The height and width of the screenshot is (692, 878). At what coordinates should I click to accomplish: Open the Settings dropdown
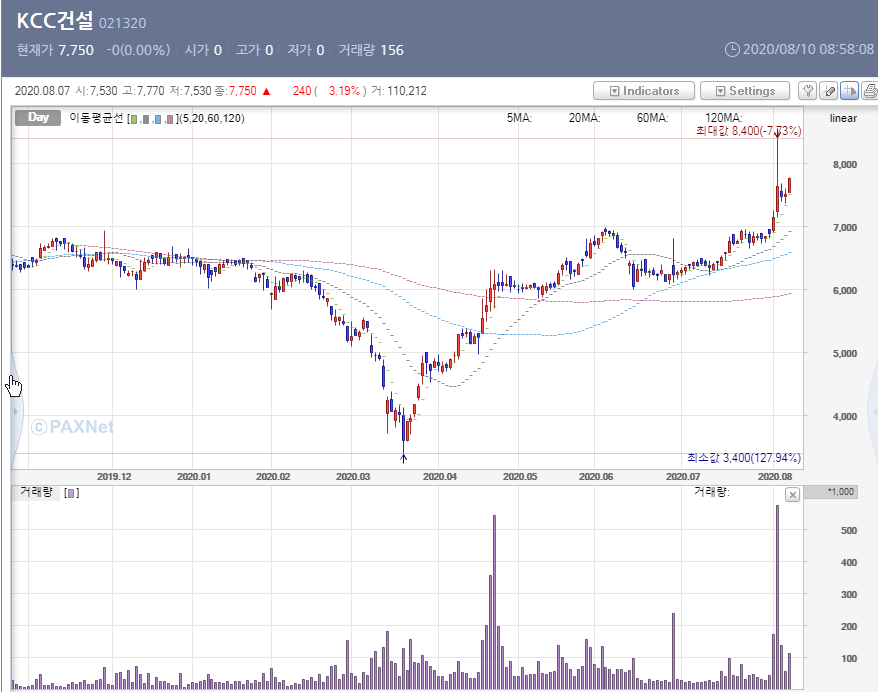pos(745,91)
